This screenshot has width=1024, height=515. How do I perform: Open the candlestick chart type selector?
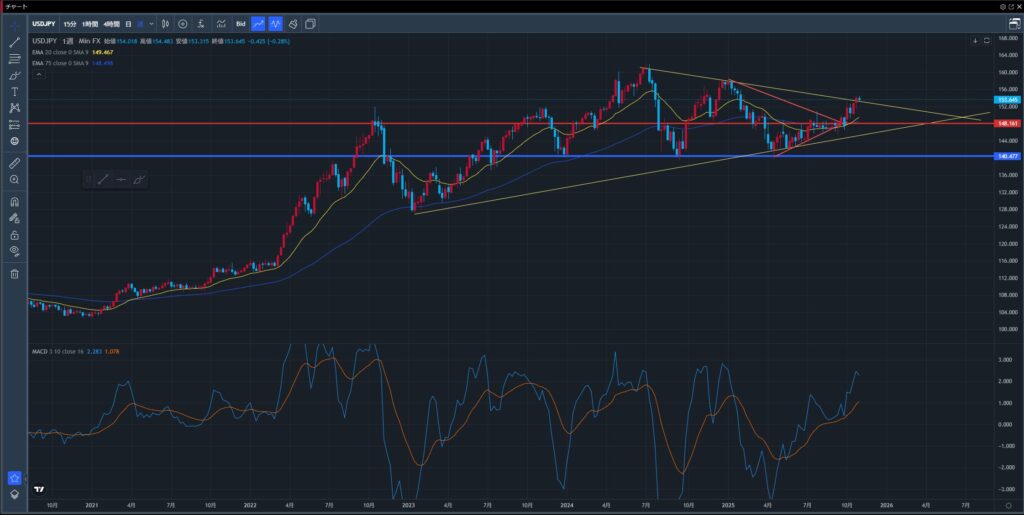(x=165, y=23)
